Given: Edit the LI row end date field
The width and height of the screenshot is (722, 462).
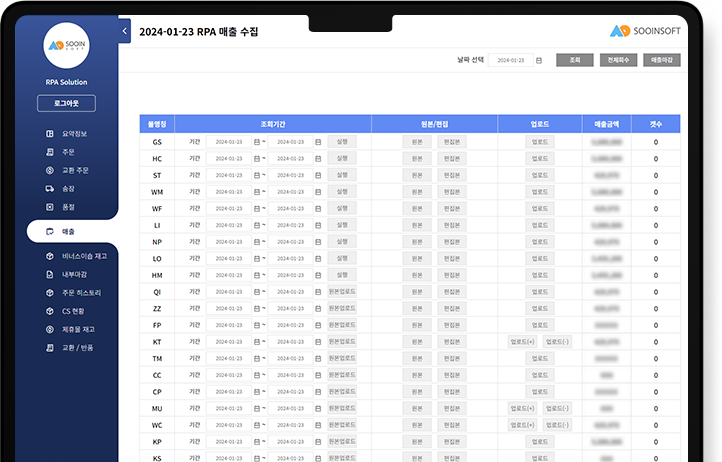Looking at the screenshot, I should (x=291, y=225).
